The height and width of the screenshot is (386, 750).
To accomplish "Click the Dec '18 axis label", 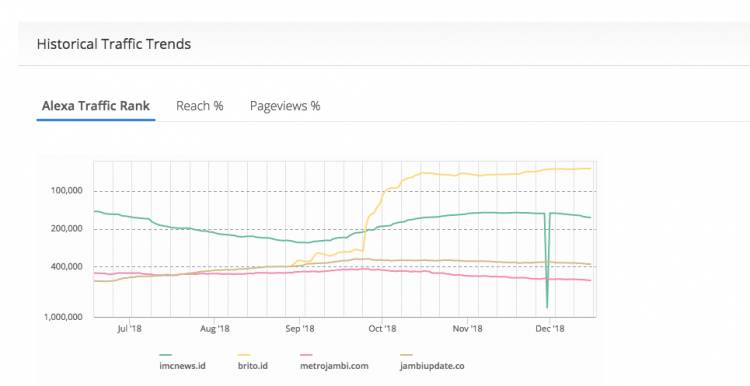I will pos(550,329).
